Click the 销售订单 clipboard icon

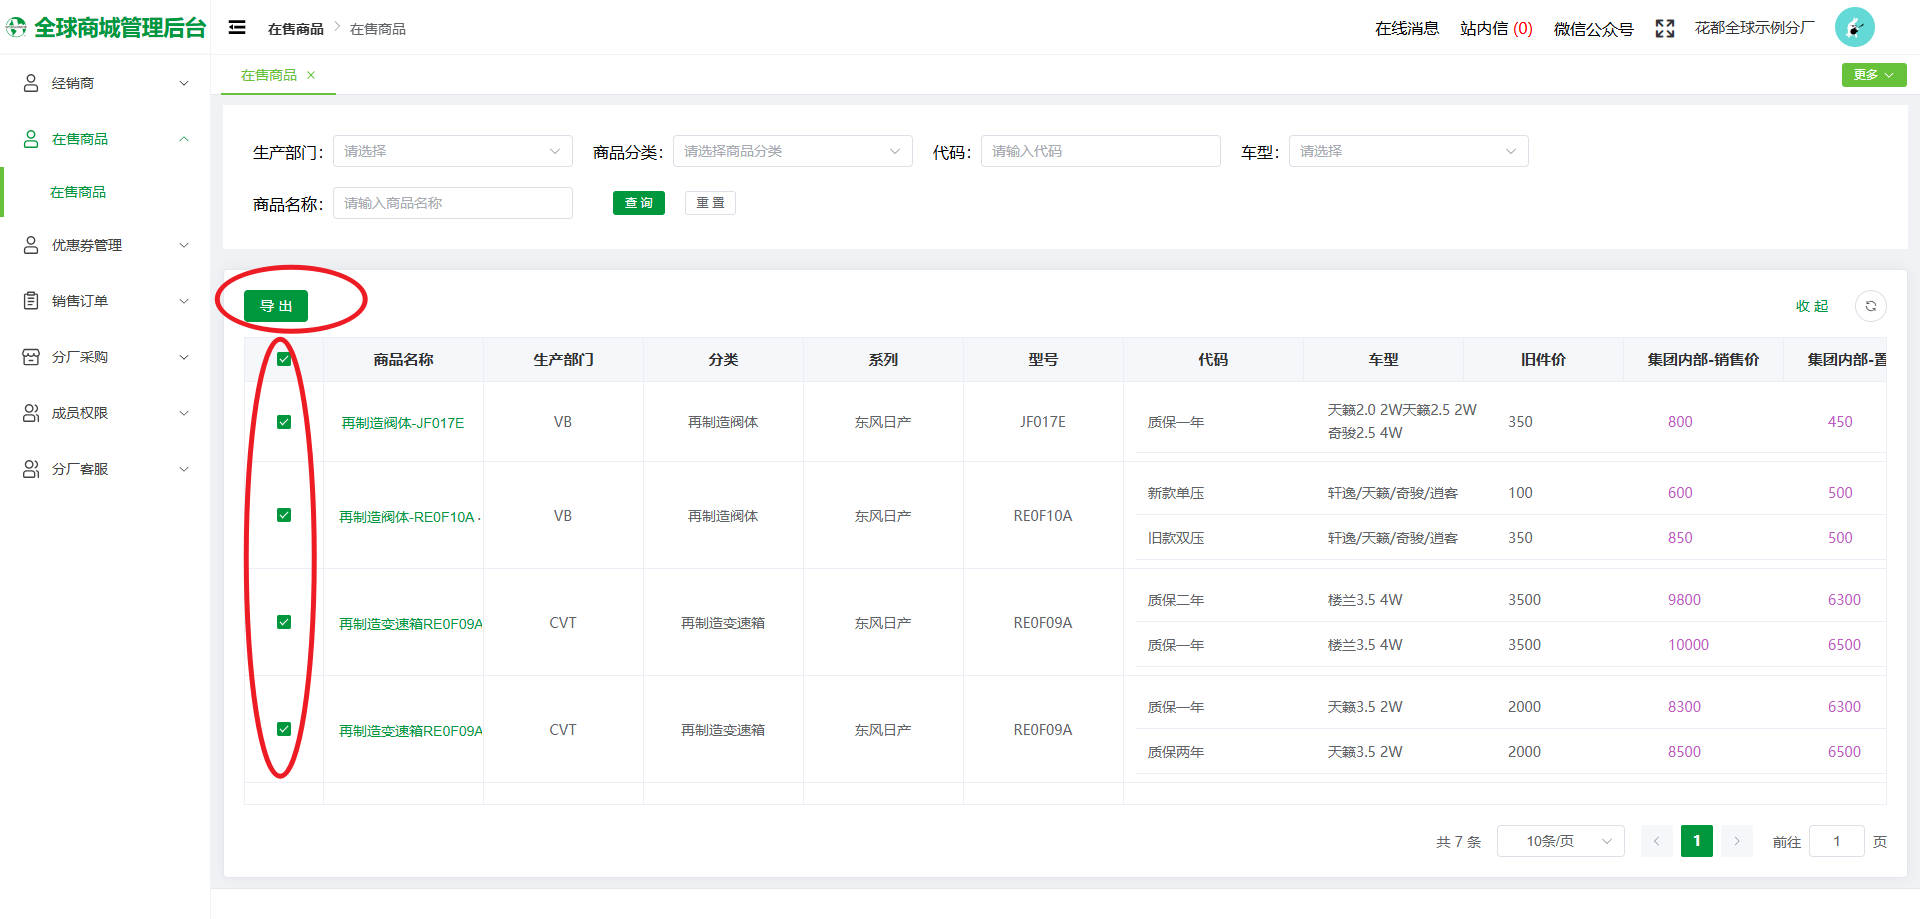point(31,301)
